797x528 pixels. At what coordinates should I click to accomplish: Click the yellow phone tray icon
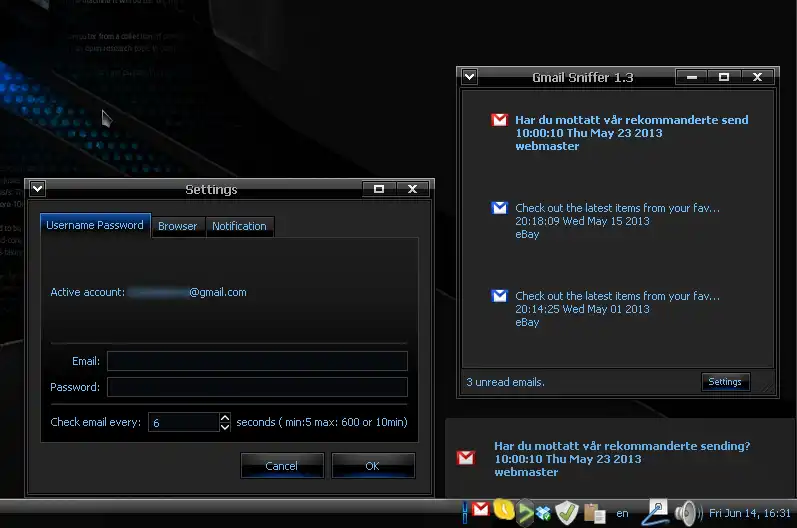coord(503,510)
